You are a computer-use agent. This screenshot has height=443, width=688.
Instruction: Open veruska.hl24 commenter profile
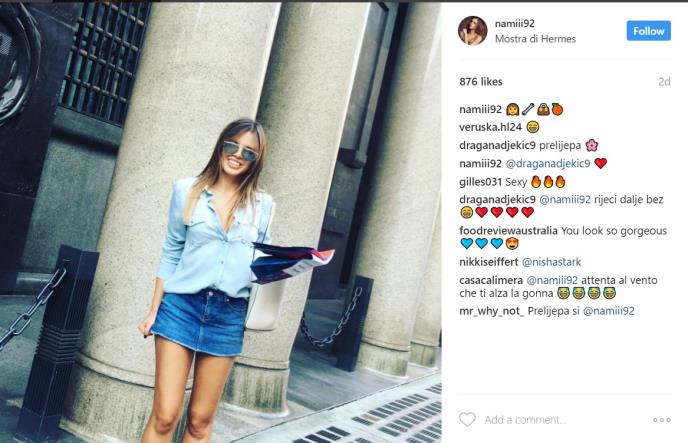491,127
